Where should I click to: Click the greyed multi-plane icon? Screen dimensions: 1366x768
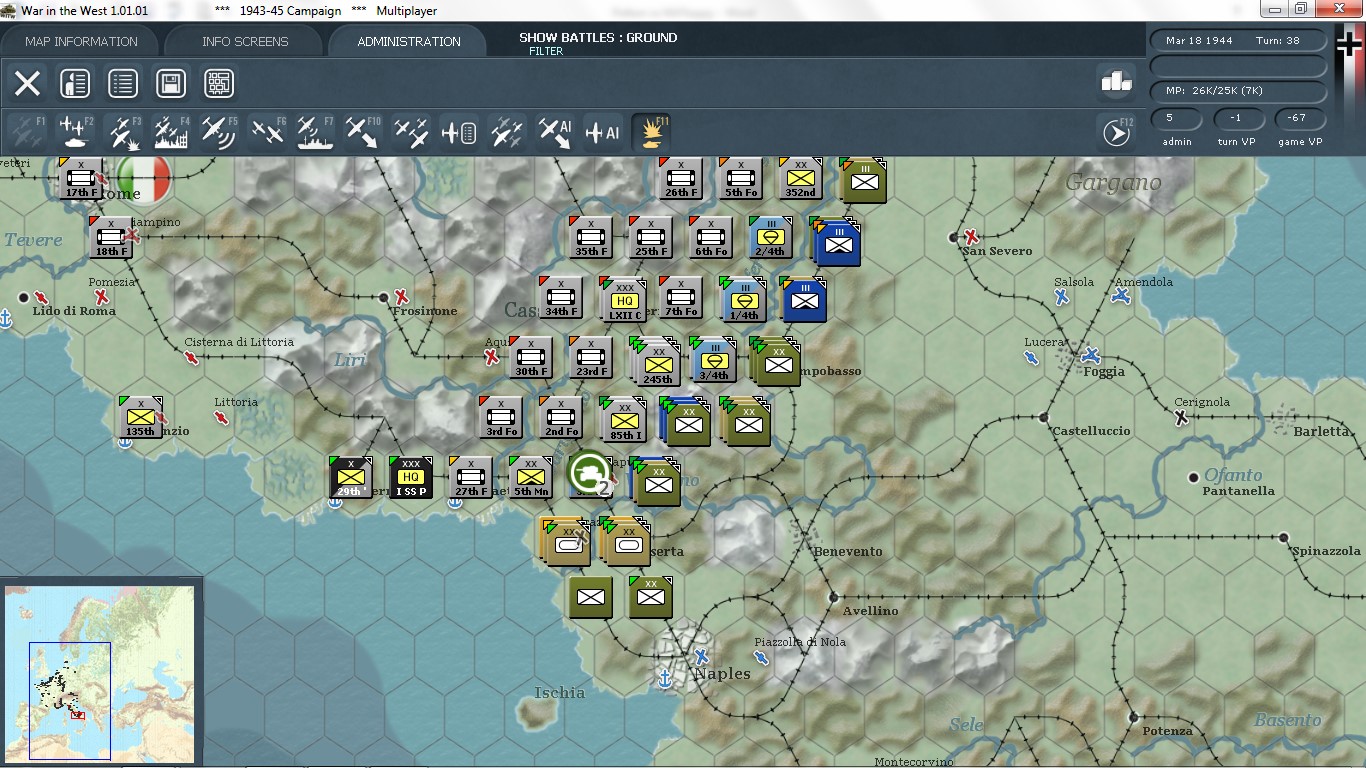[x=507, y=132]
